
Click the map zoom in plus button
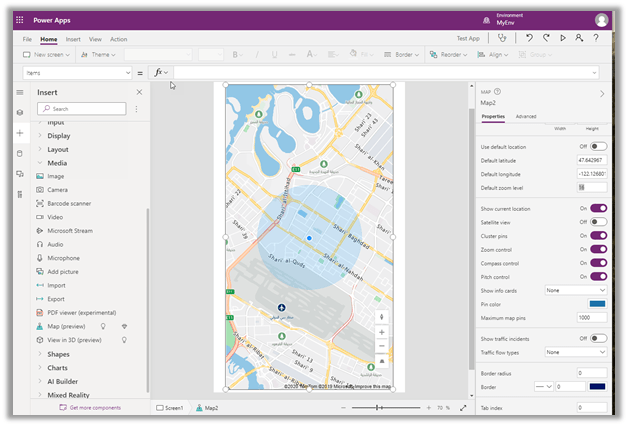[381, 332]
